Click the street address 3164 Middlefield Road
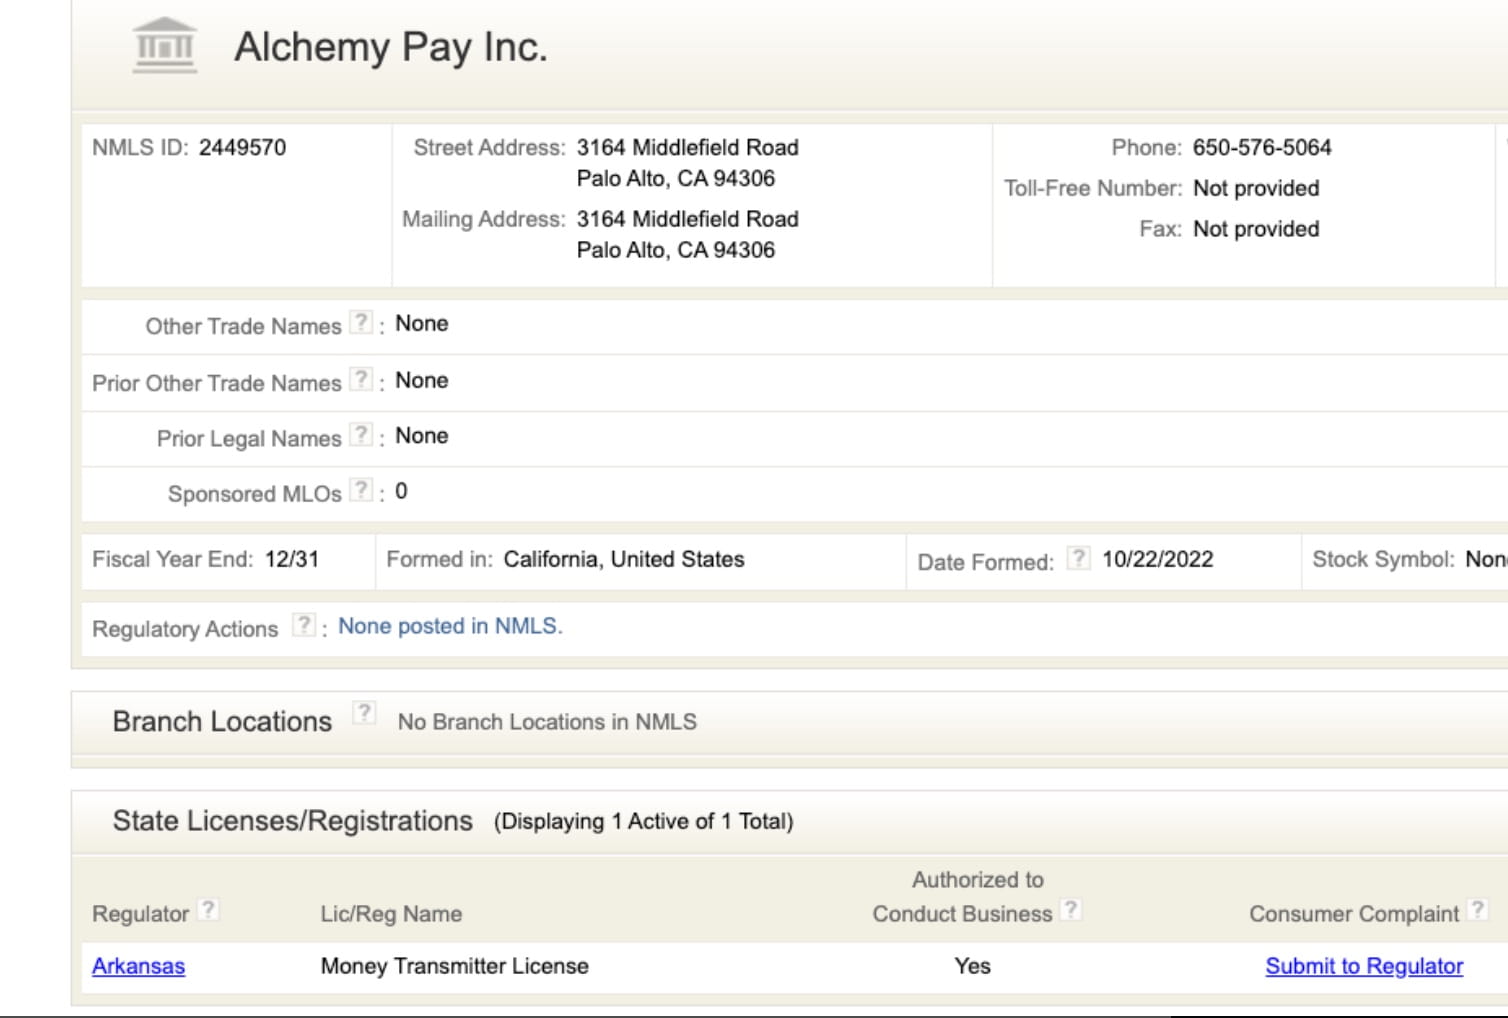 coord(686,147)
